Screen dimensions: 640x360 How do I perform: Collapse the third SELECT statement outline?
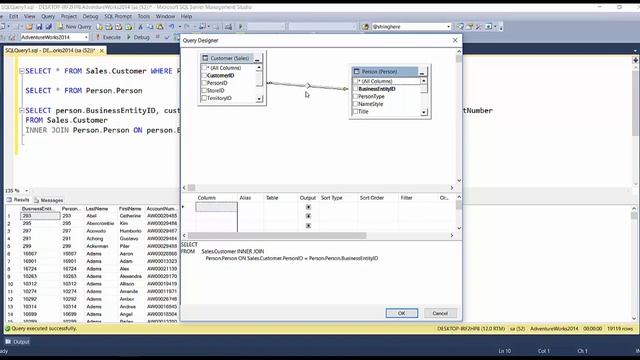click(22, 111)
